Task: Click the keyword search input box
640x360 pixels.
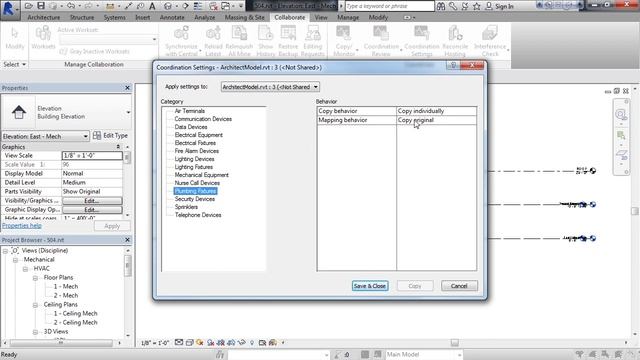Action: (x=390, y=6)
